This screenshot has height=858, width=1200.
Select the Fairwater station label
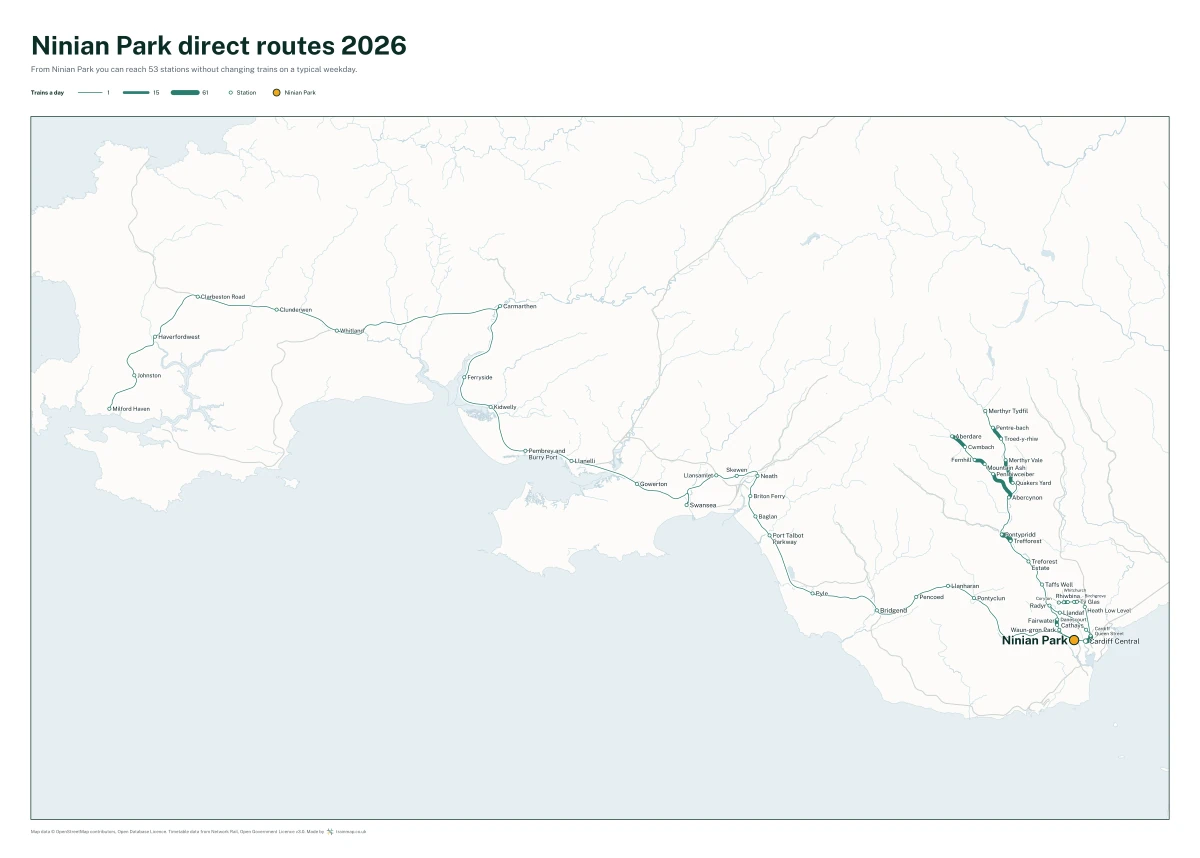click(1041, 621)
